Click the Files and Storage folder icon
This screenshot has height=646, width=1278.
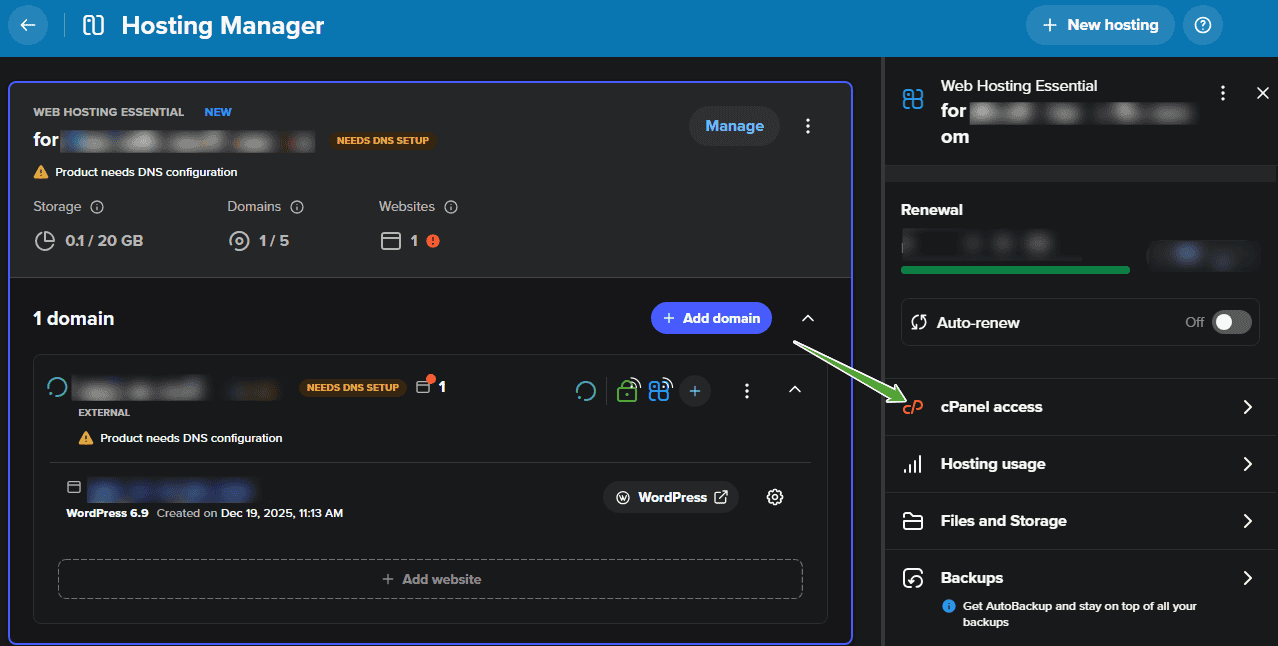(x=912, y=521)
